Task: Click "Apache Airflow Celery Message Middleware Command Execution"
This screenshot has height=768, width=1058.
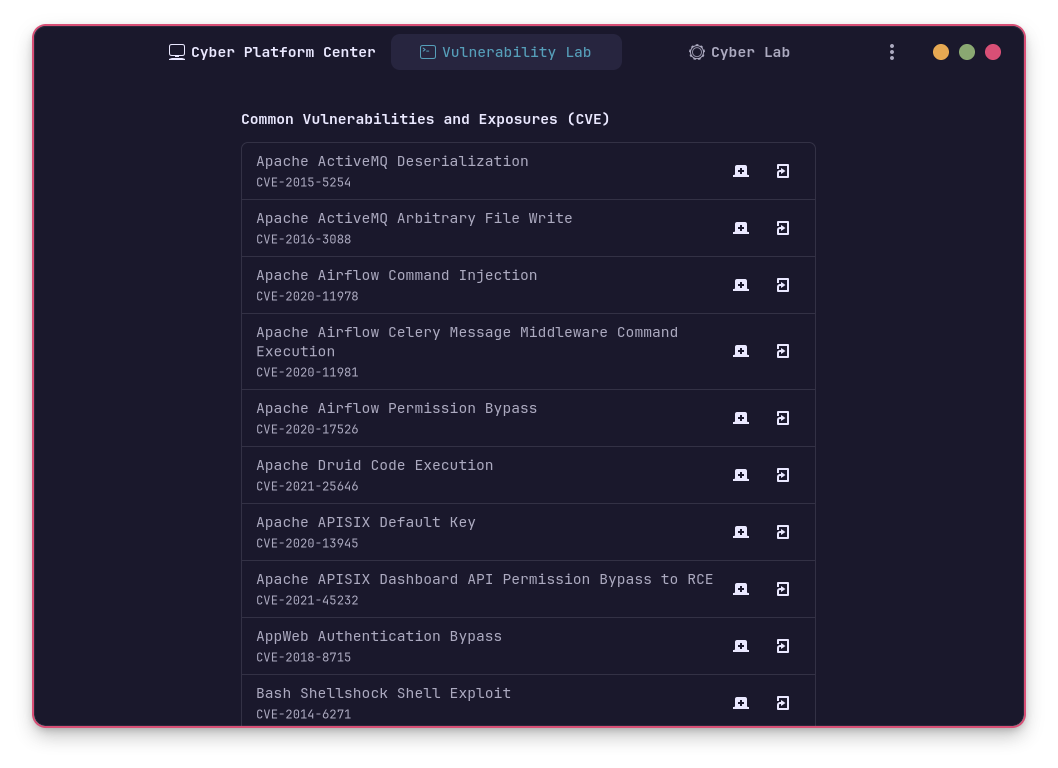Action: [467, 341]
